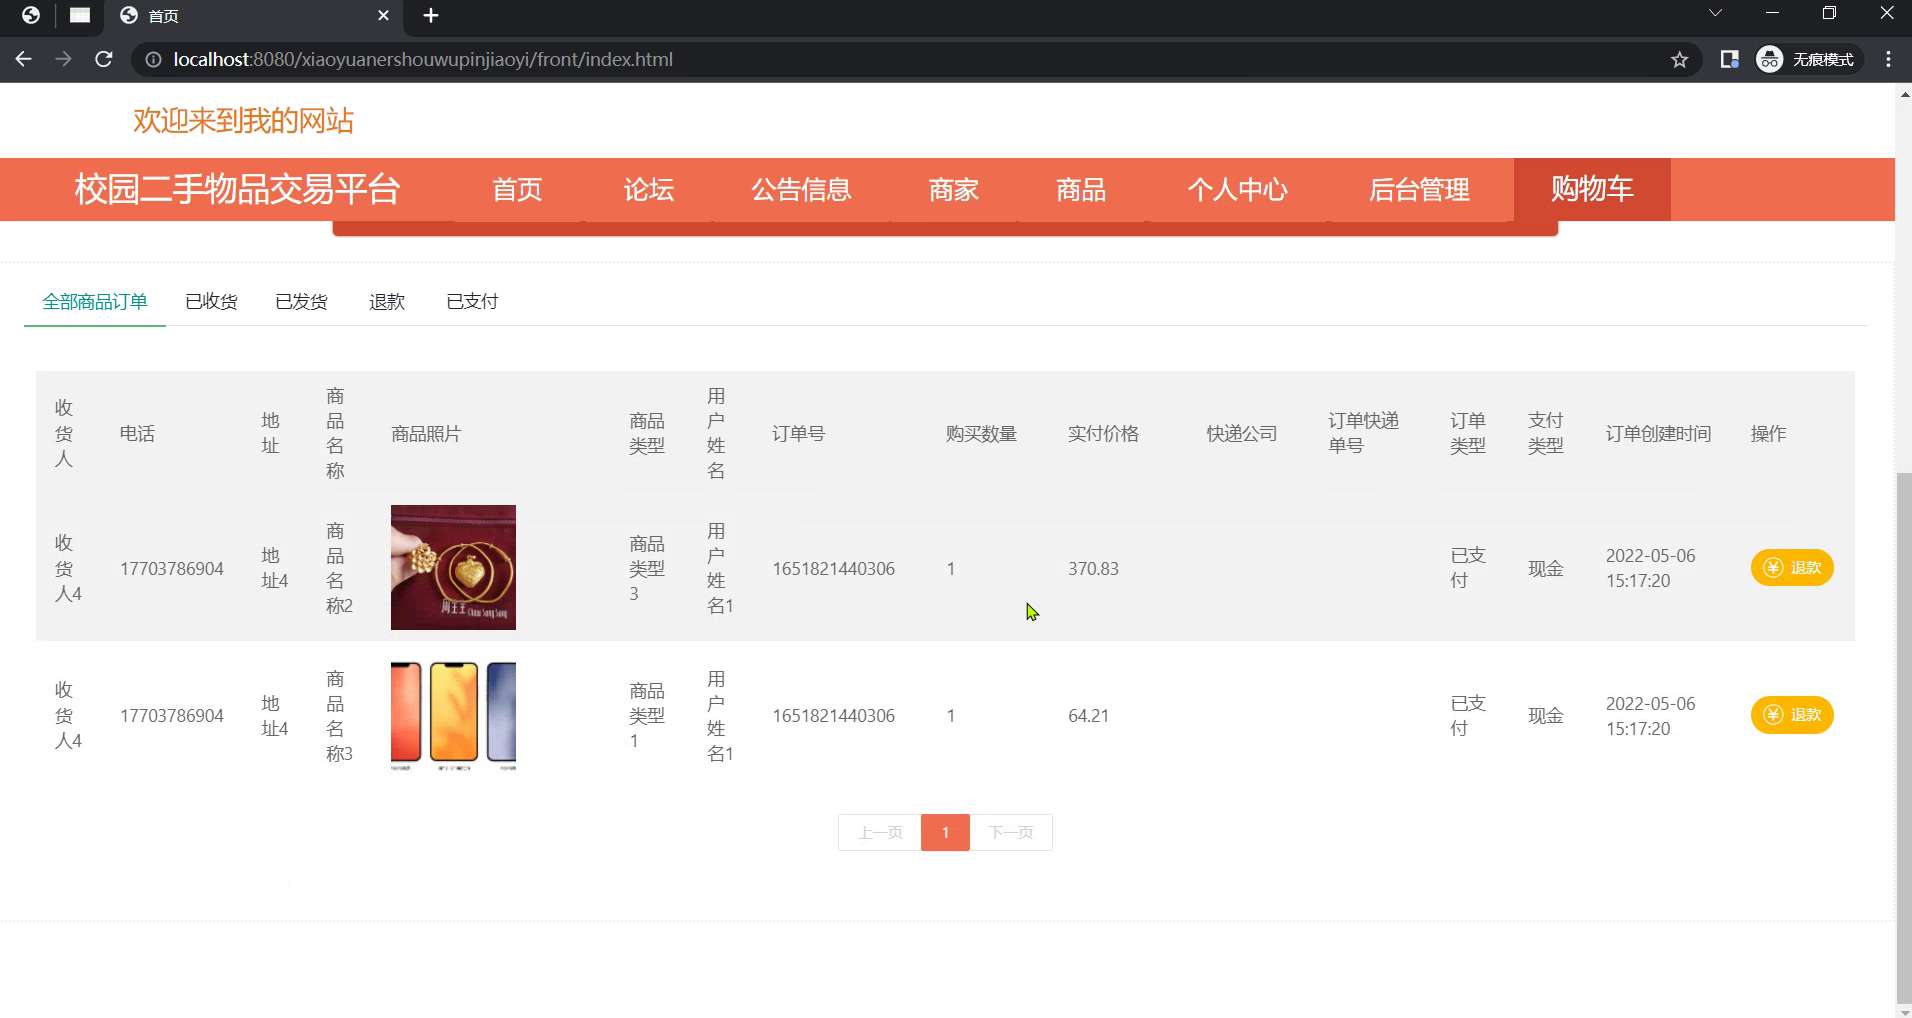This screenshot has width=1912, height=1018.
Task: Switch to the 已收货 tab
Action: point(211,302)
